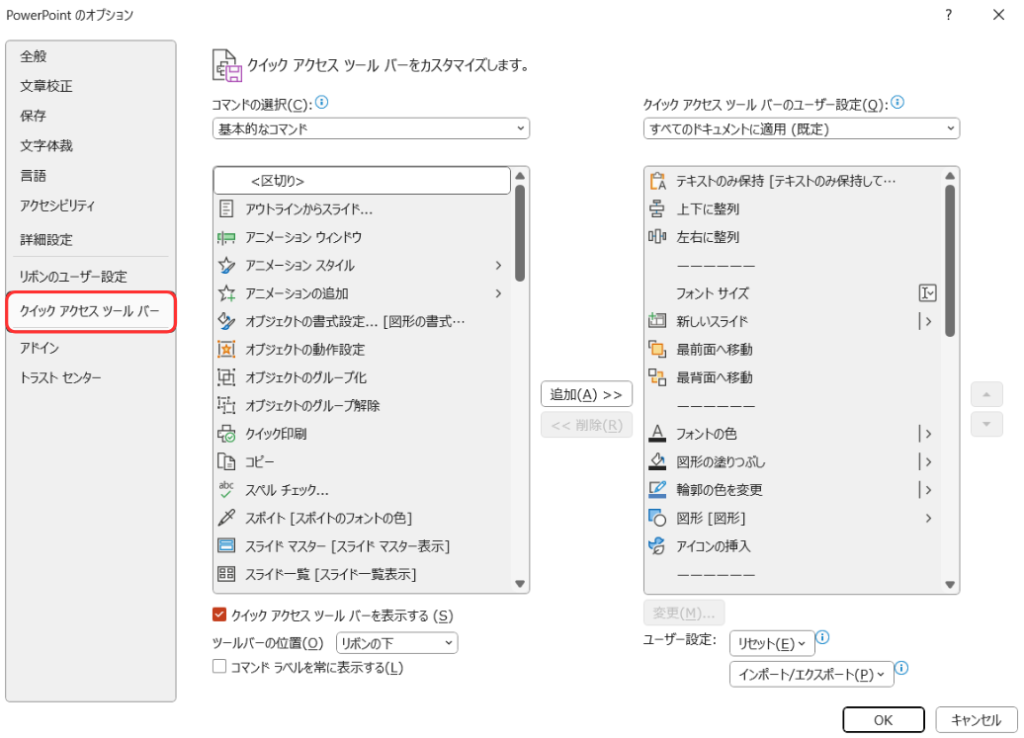Switch to the 詳細設定 category
Image resolution: width=1024 pixels, height=738 pixels.
91,240
